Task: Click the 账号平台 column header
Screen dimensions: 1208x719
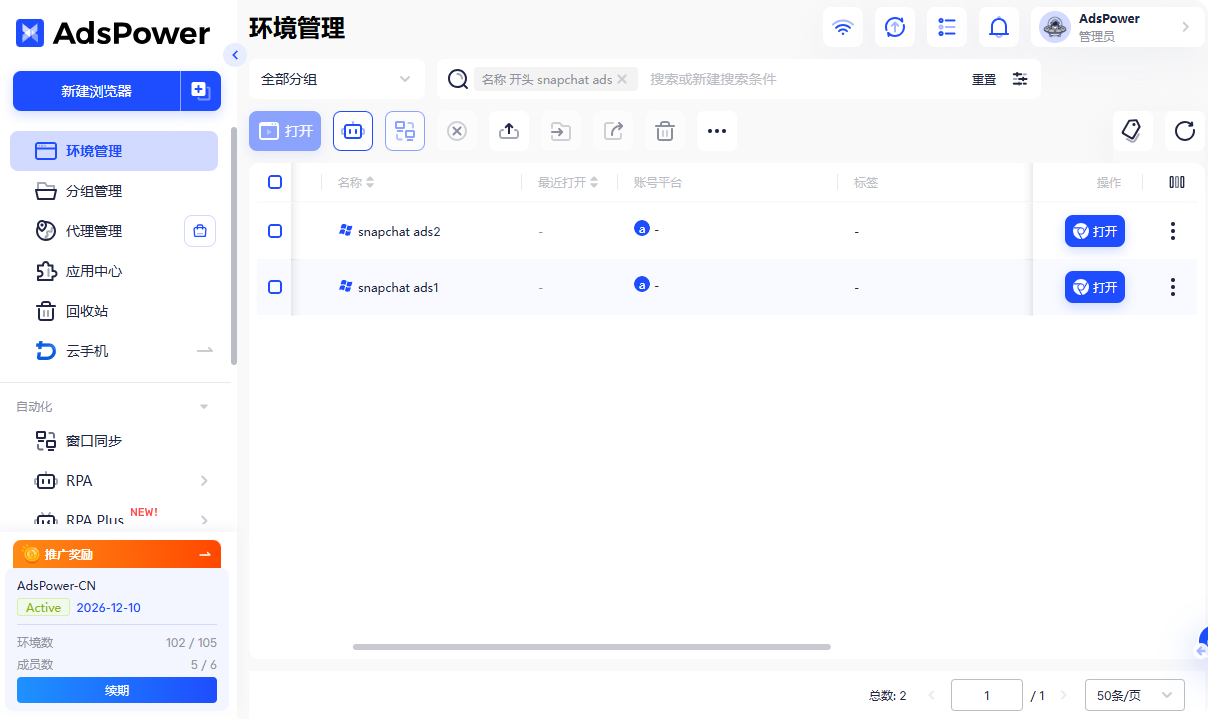Action: [658, 183]
